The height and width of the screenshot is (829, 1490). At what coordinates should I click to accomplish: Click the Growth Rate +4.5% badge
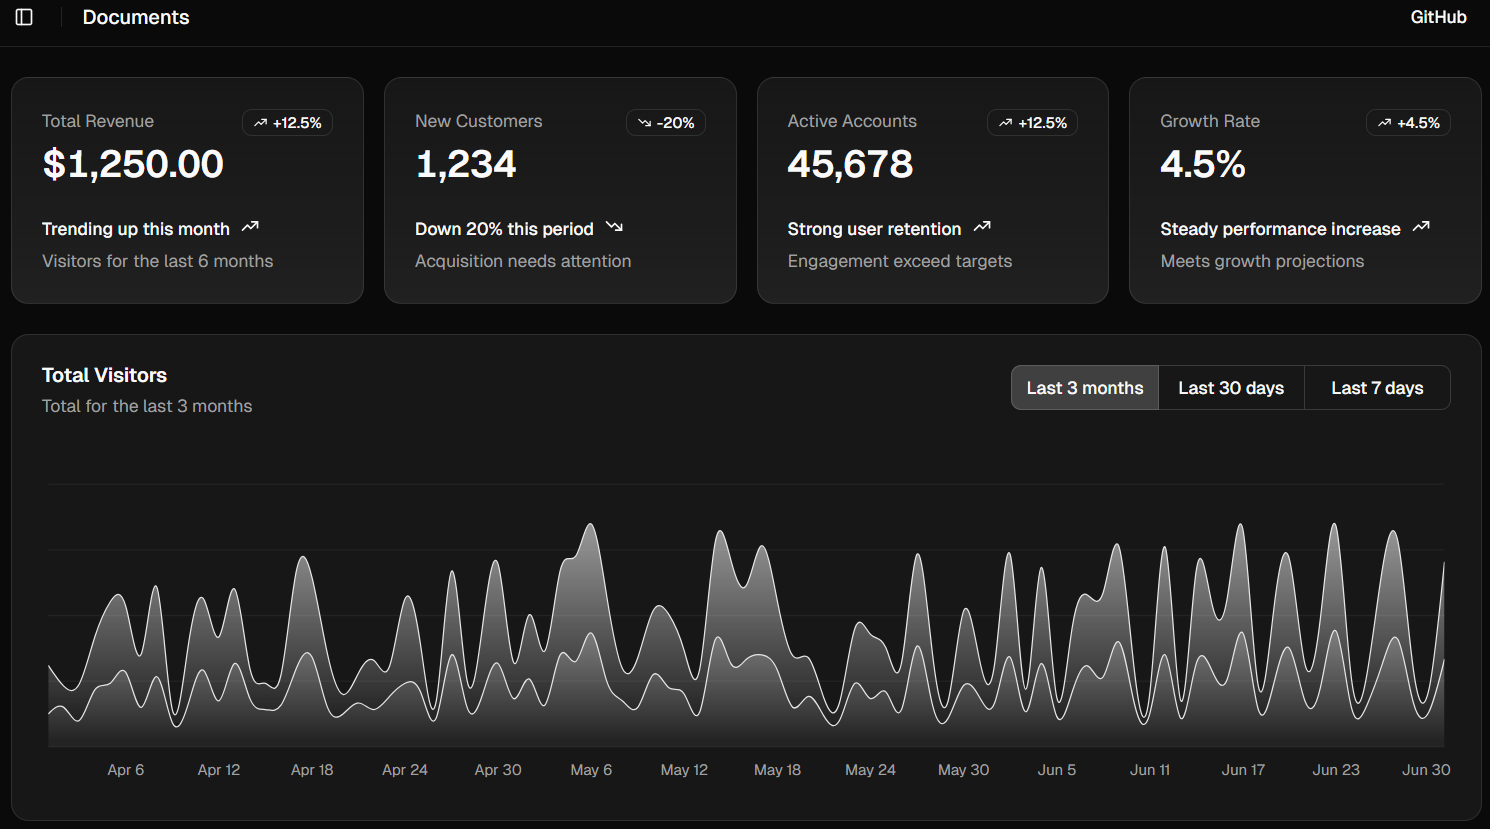tap(1408, 123)
